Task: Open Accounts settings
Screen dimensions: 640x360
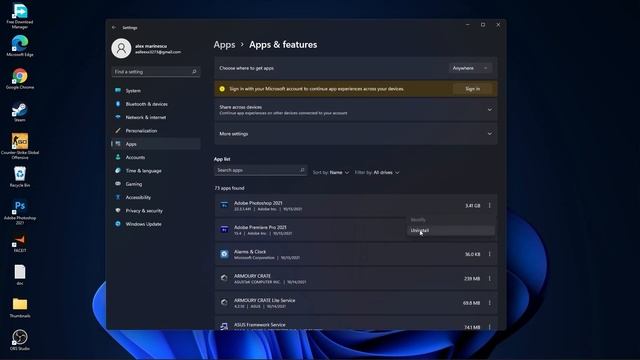Action: [x=156, y=157]
